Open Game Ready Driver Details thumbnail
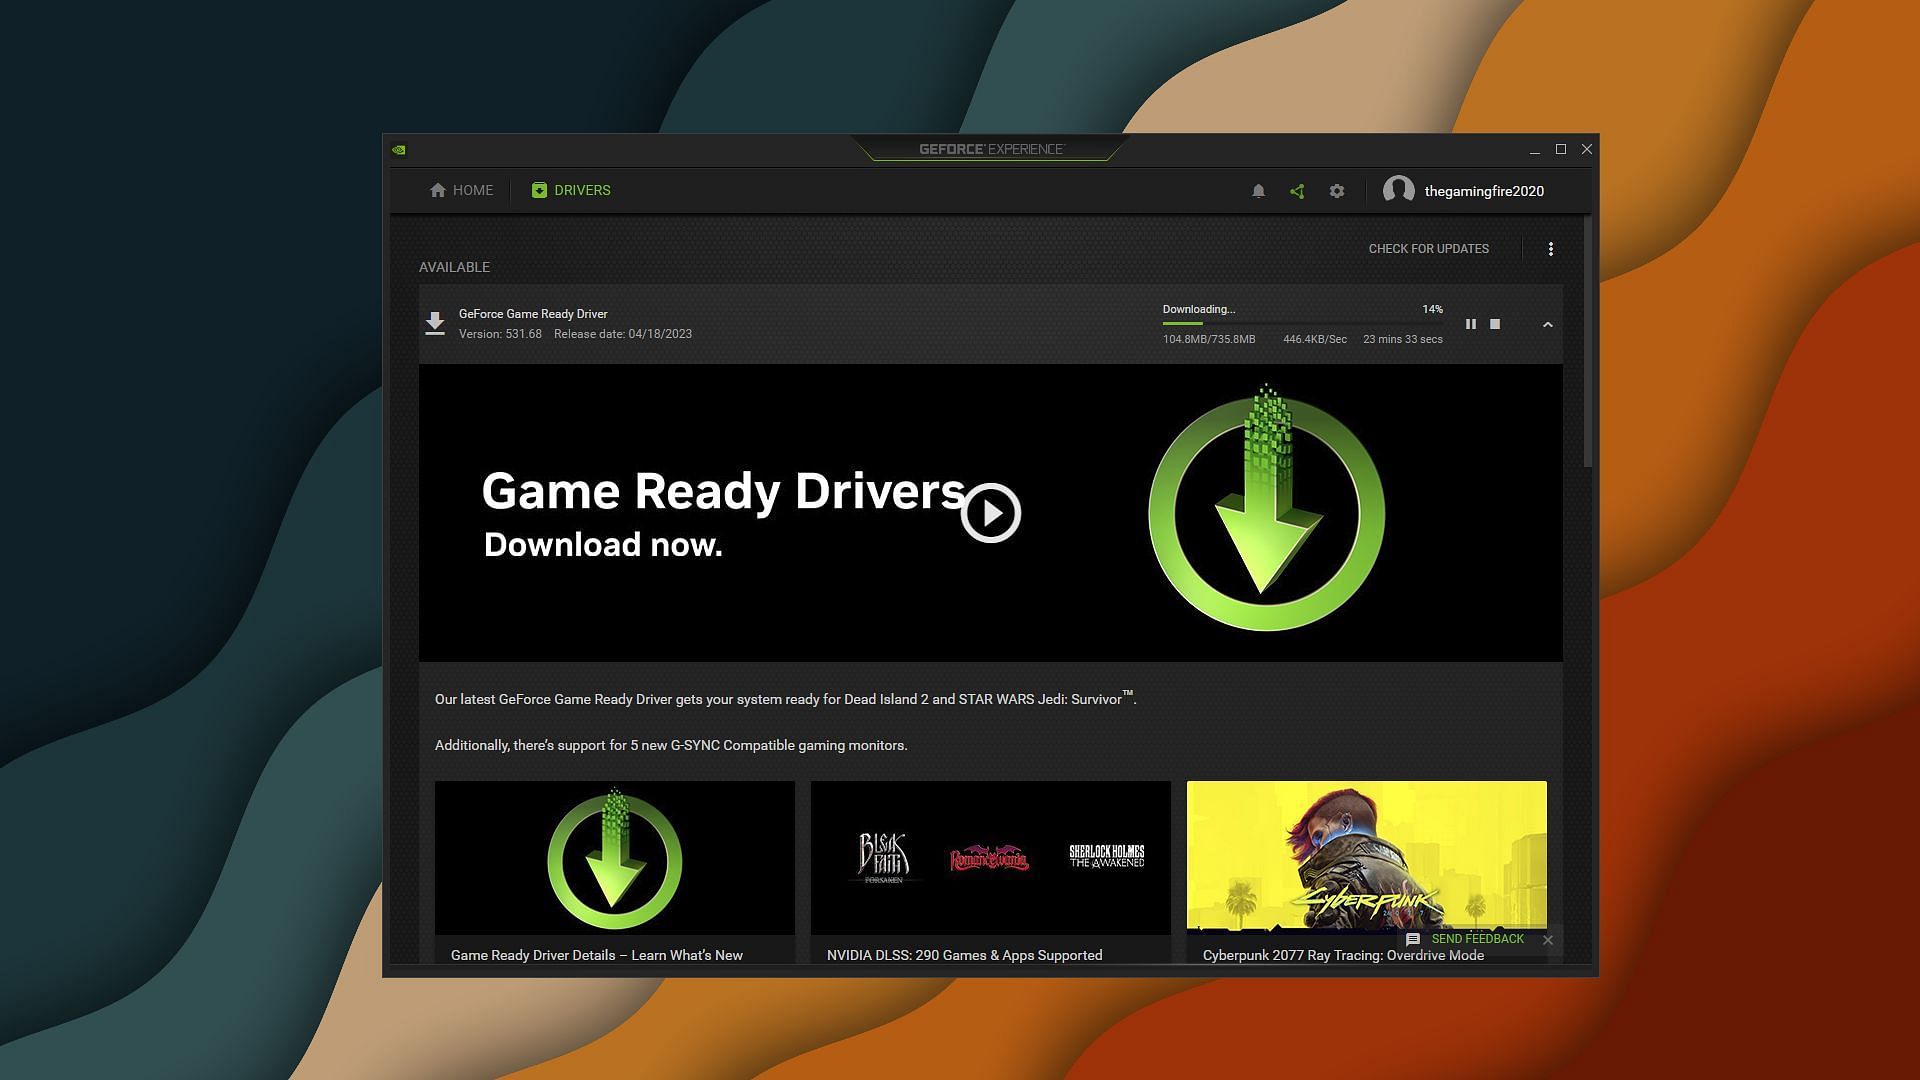 click(615, 858)
